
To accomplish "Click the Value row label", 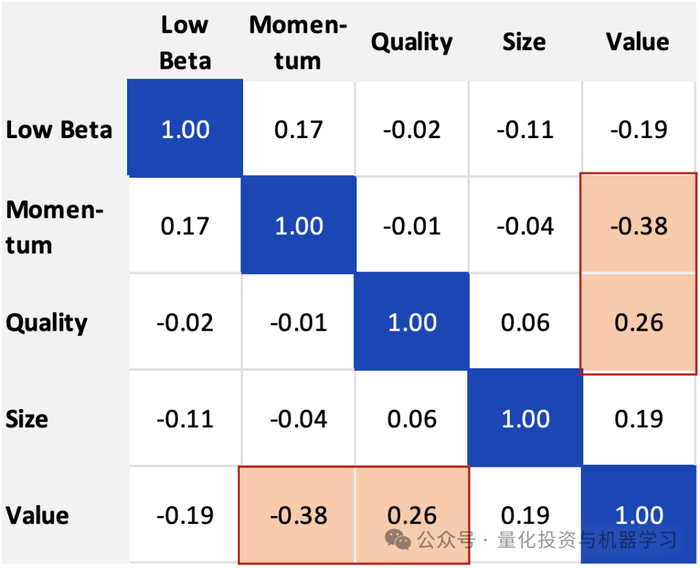I will (38, 516).
